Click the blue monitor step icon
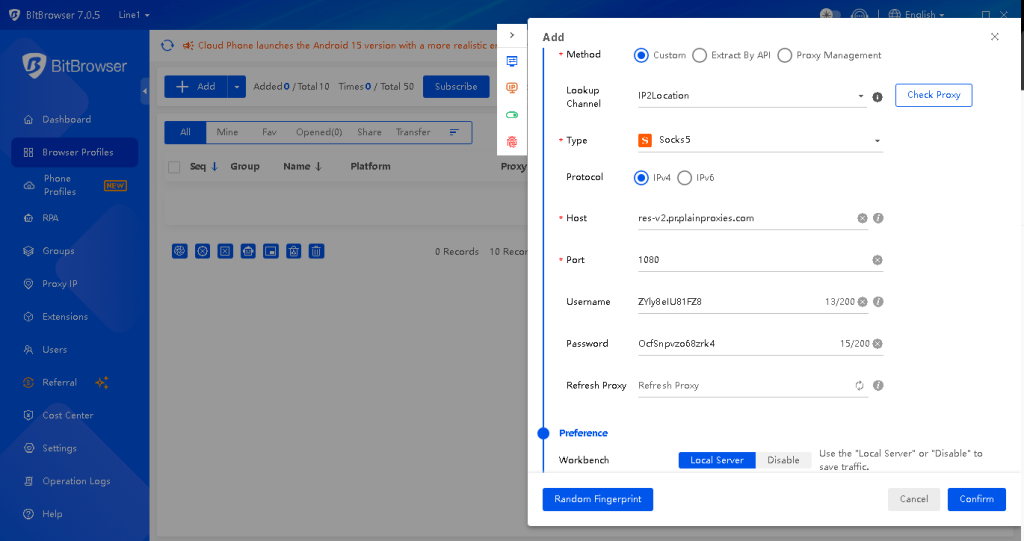1024x541 pixels. click(512, 61)
